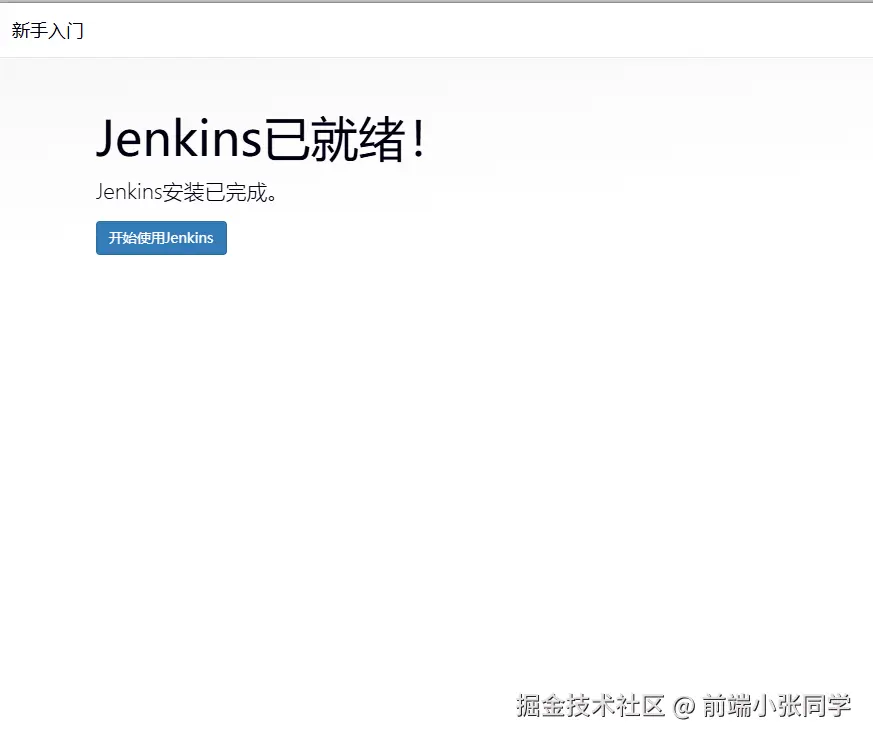Click the word Jenkins in the subtitle

click(x=131, y=192)
